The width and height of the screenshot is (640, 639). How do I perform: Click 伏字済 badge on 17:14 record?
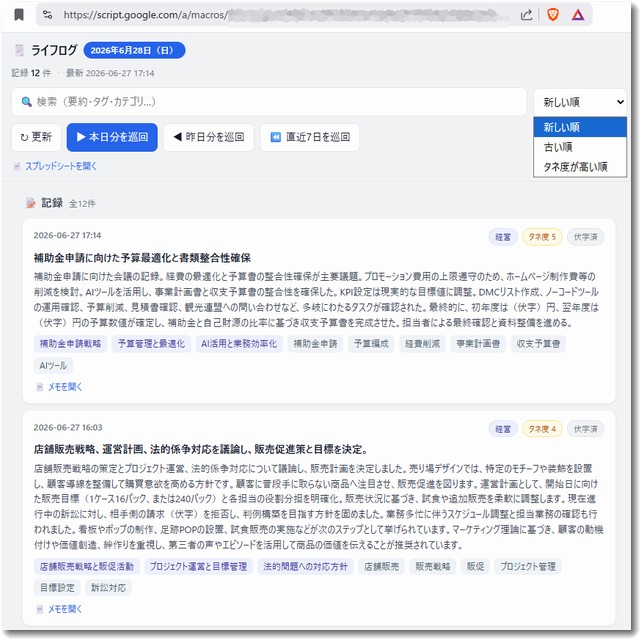pyautogui.click(x=585, y=237)
